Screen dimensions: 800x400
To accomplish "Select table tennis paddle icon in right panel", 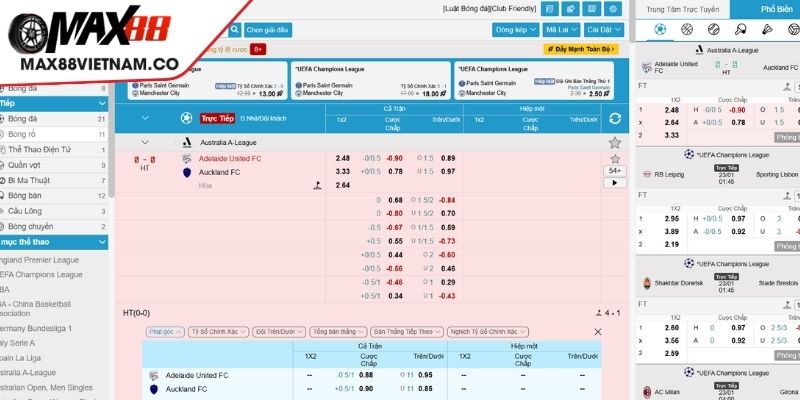I will coord(740,29).
